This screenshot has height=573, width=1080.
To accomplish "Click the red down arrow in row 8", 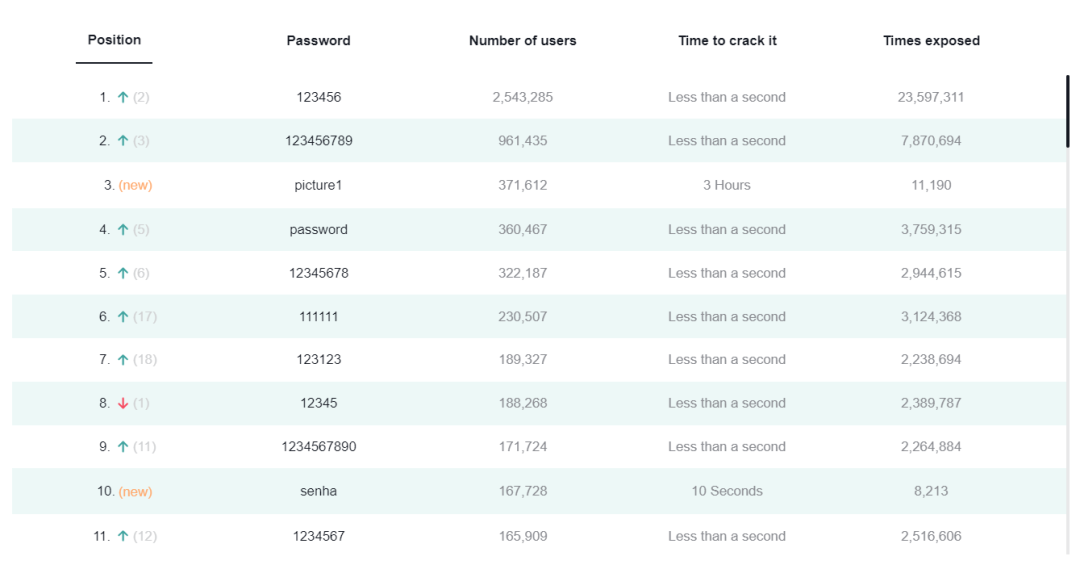I will point(123,403).
